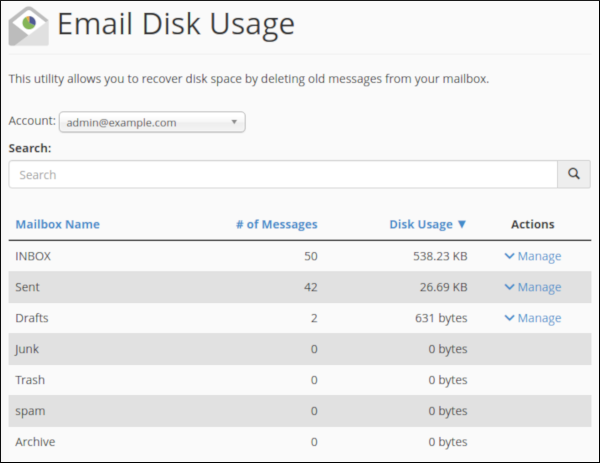Screen dimensions: 600x463
Task: Select the Sent mailbox name
Action: (28, 287)
